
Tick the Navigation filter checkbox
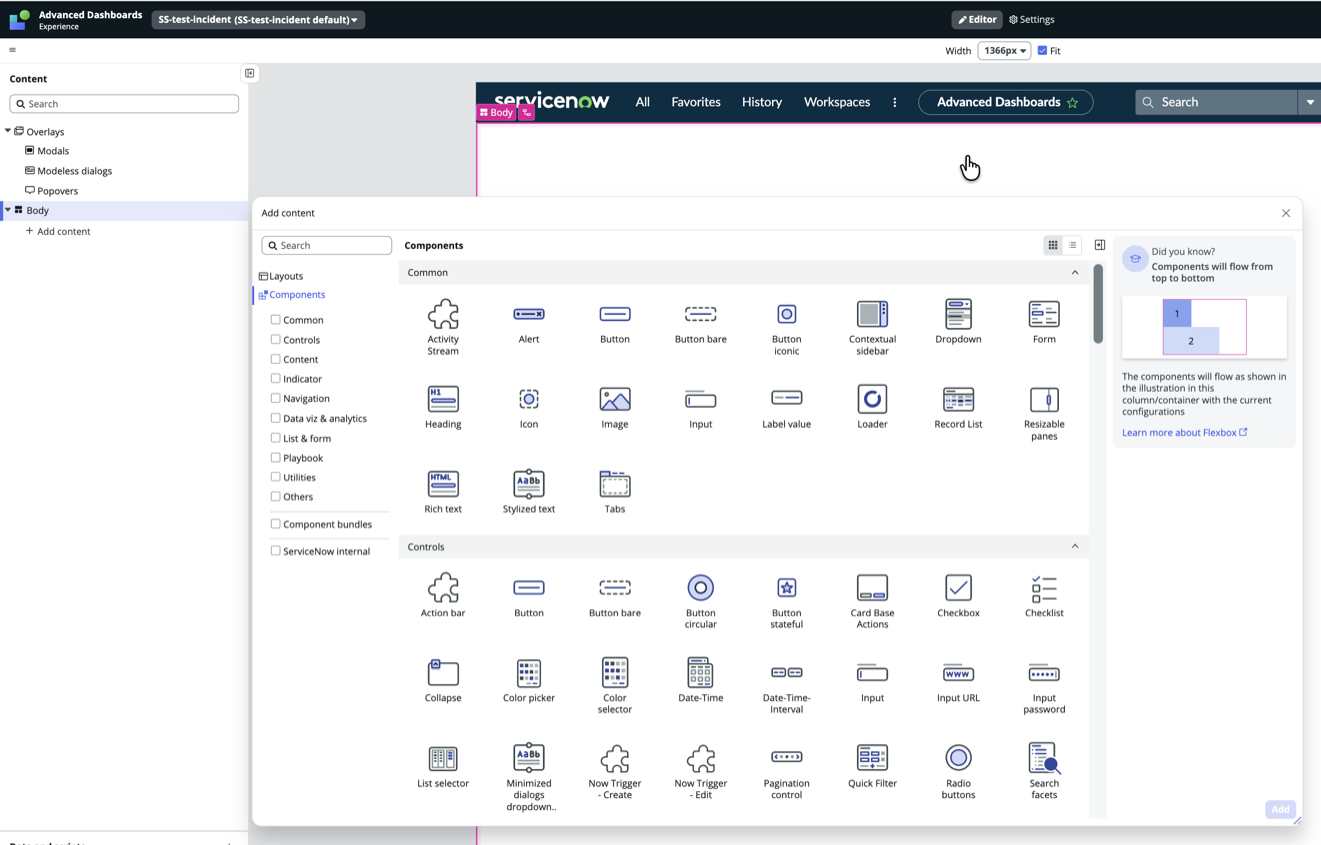click(275, 398)
